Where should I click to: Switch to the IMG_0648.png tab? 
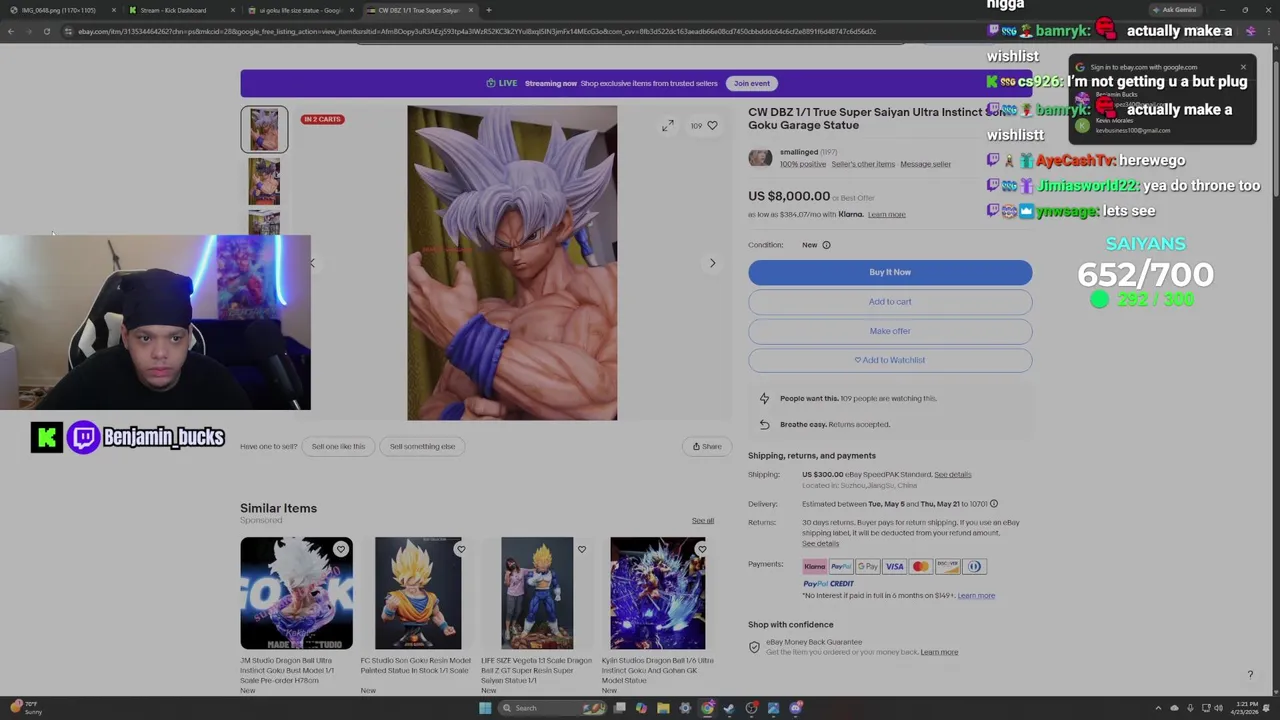coord(61,10)
